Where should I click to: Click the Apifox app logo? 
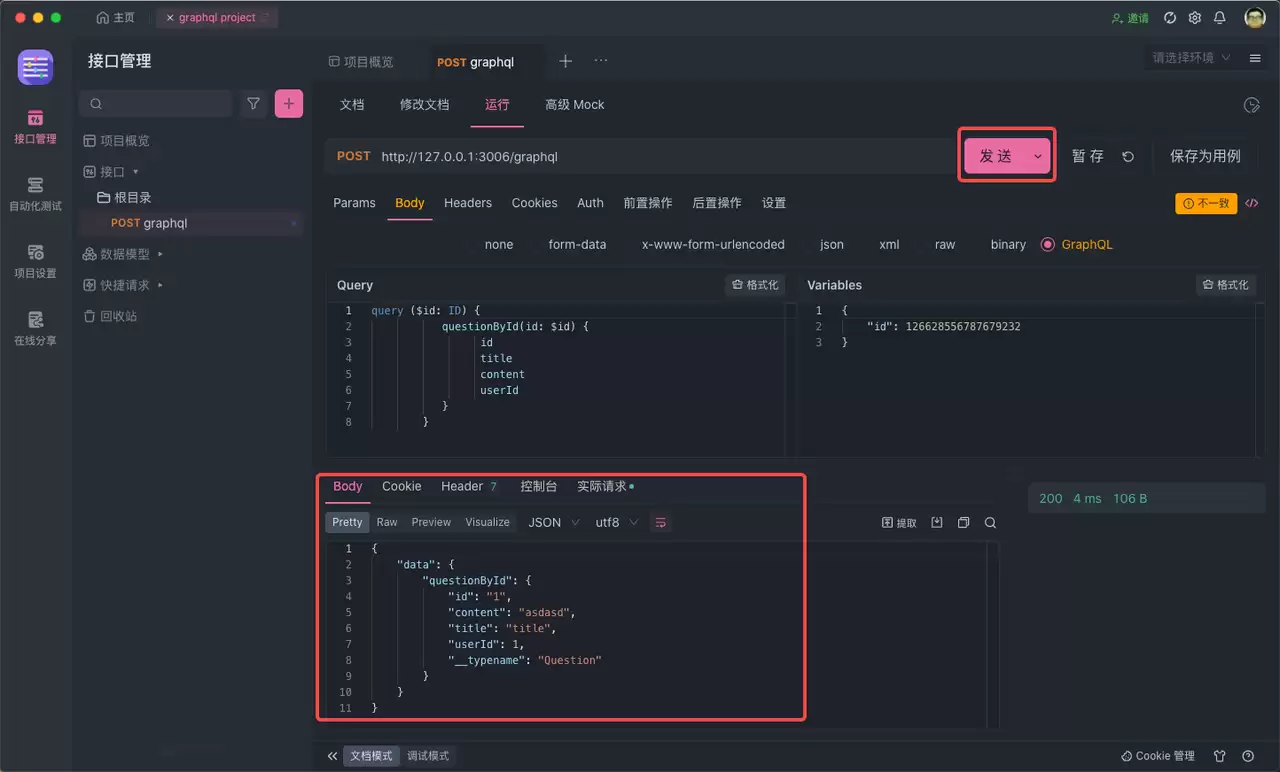(35, 67)
